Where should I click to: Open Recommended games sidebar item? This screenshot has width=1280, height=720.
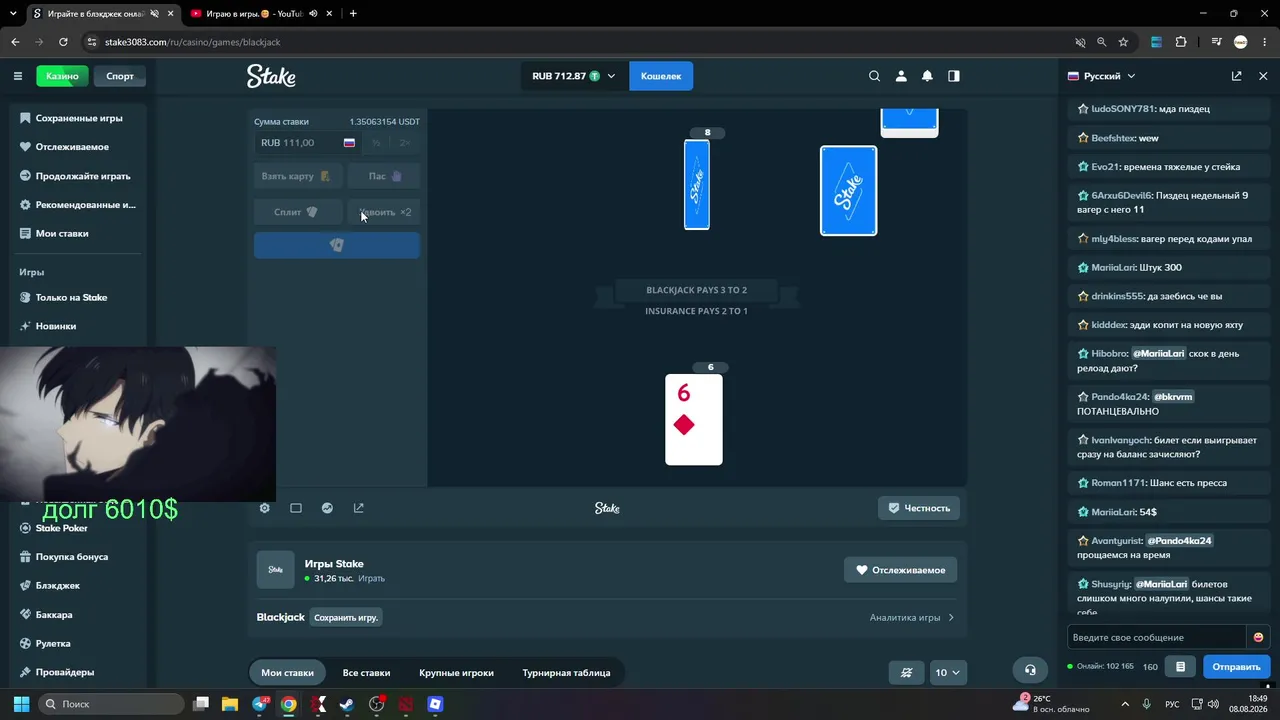pos(85,205)
